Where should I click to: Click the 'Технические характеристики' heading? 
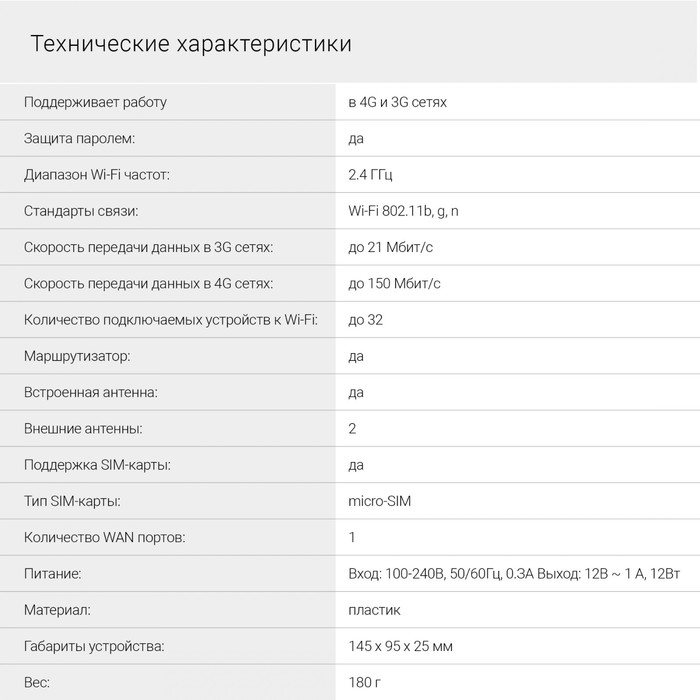tap(191, 44)
